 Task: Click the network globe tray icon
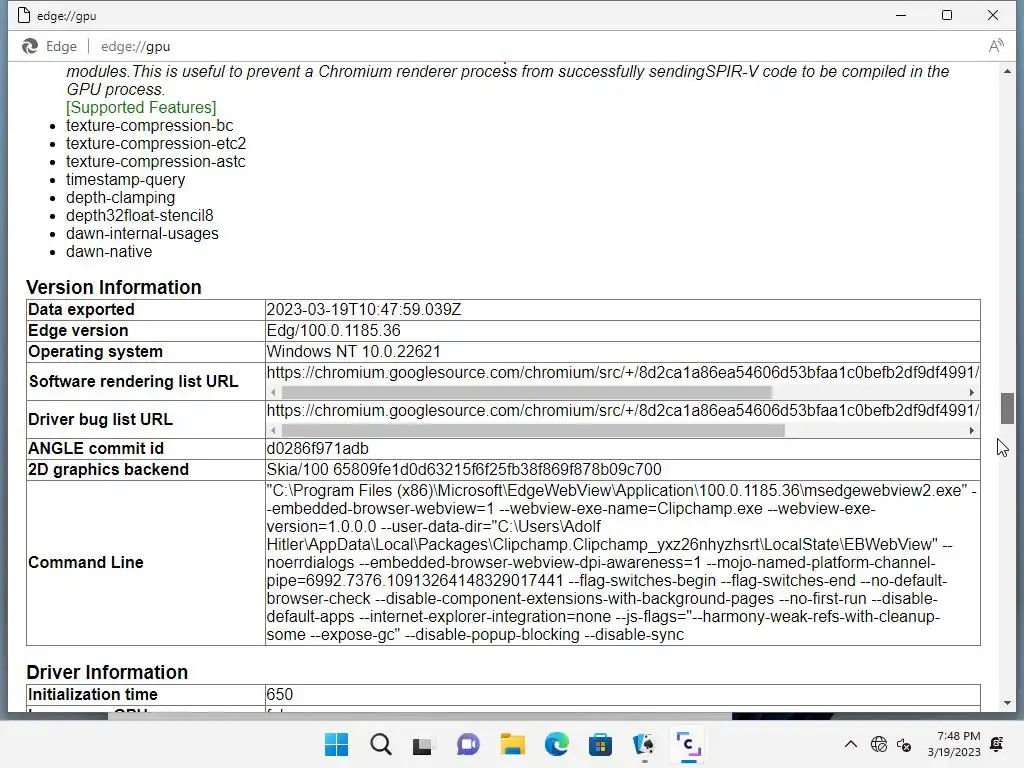879,744
